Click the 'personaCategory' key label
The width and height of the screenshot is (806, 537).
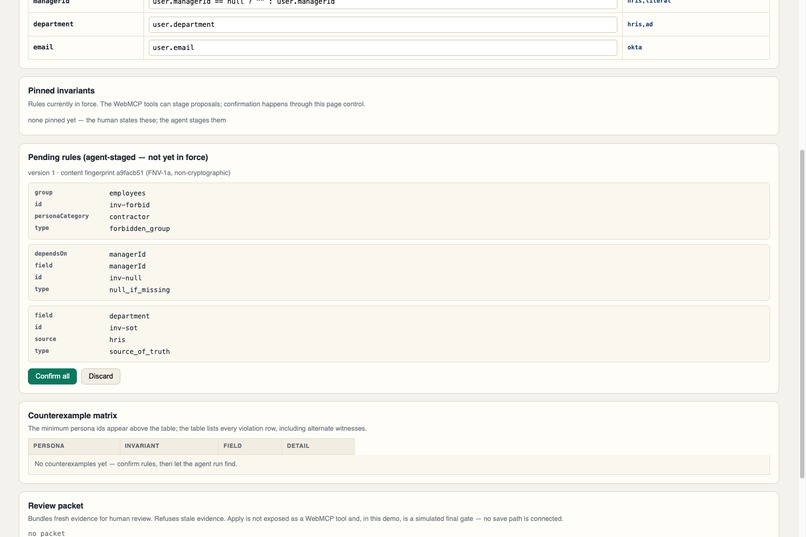coord(62,216)
